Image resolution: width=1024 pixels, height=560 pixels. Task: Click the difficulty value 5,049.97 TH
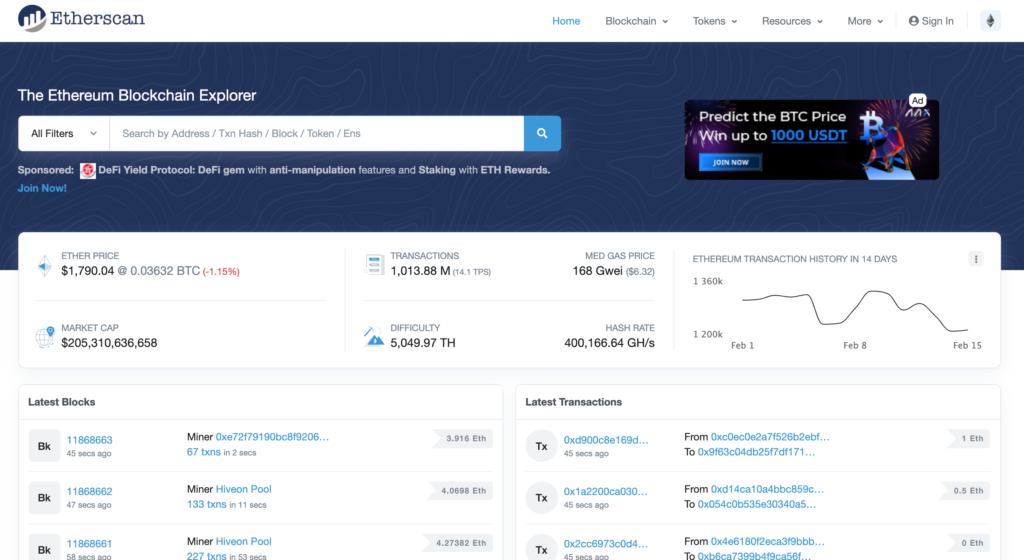click(x=423, y=343)
